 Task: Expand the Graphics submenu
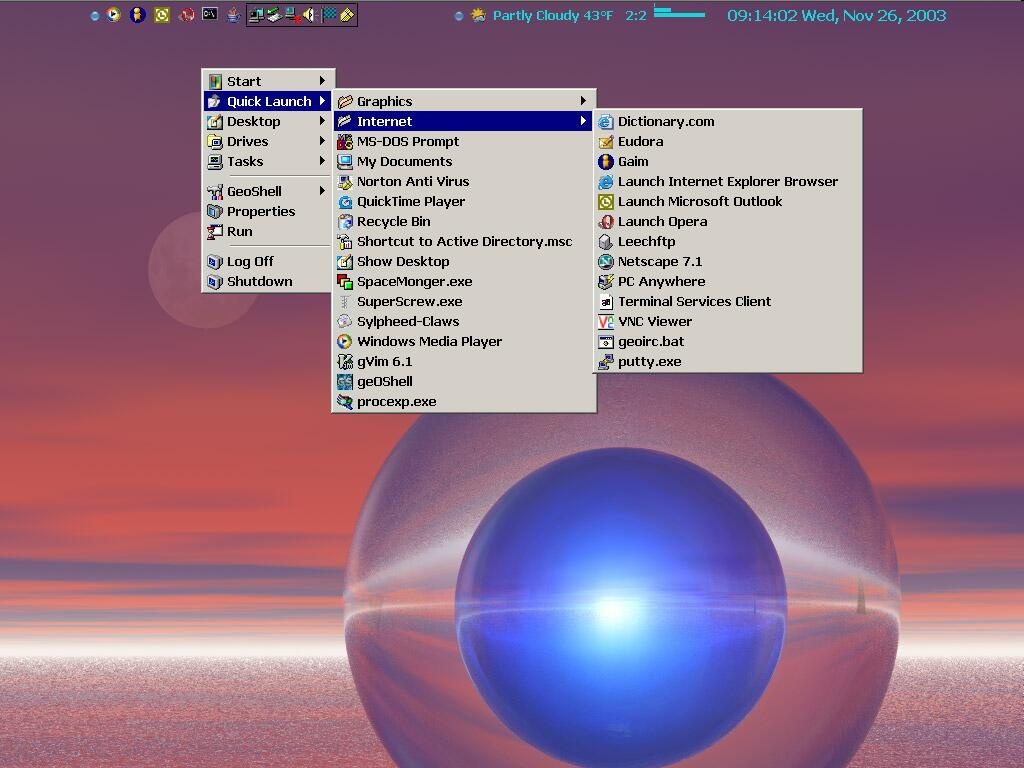tap(385, 101)
